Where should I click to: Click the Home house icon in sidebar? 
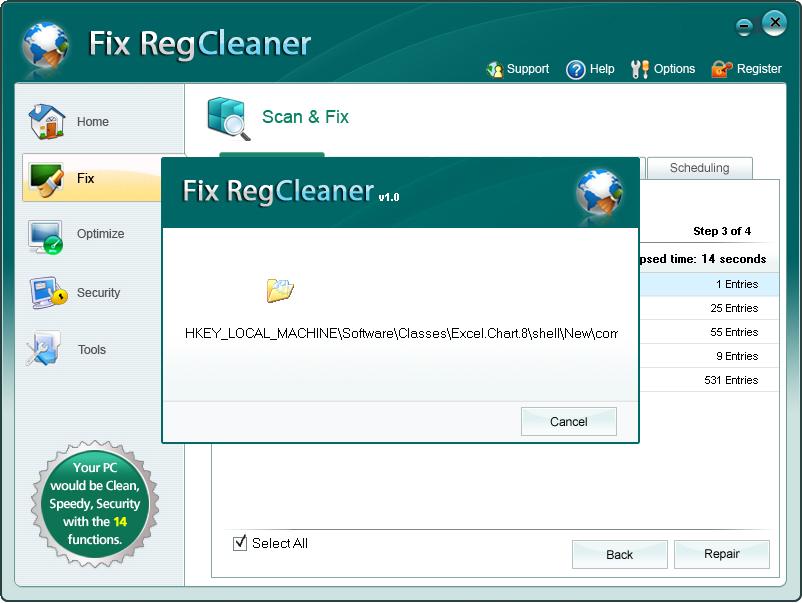46,121
